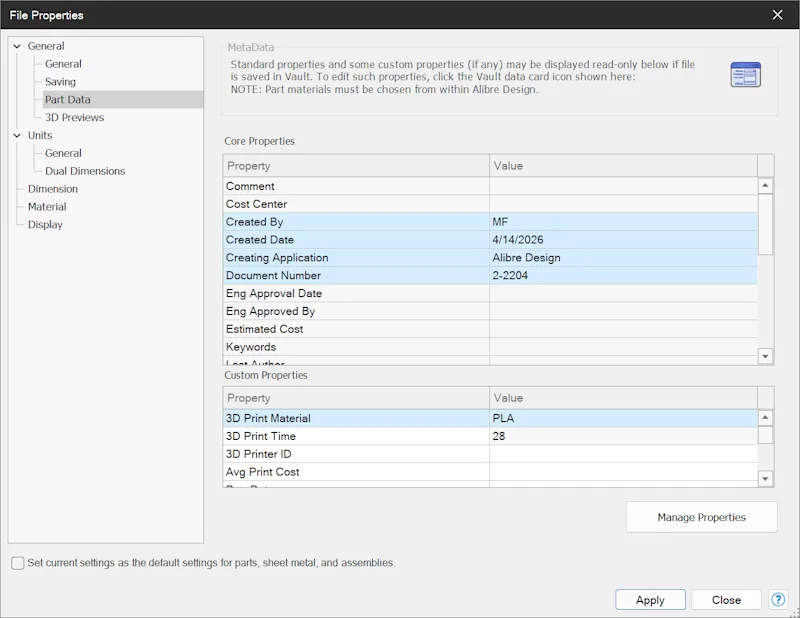Select Part Data in the settings tree
Image resolution: width=800 pixels, height=618 pixels.
coord(67,100)
